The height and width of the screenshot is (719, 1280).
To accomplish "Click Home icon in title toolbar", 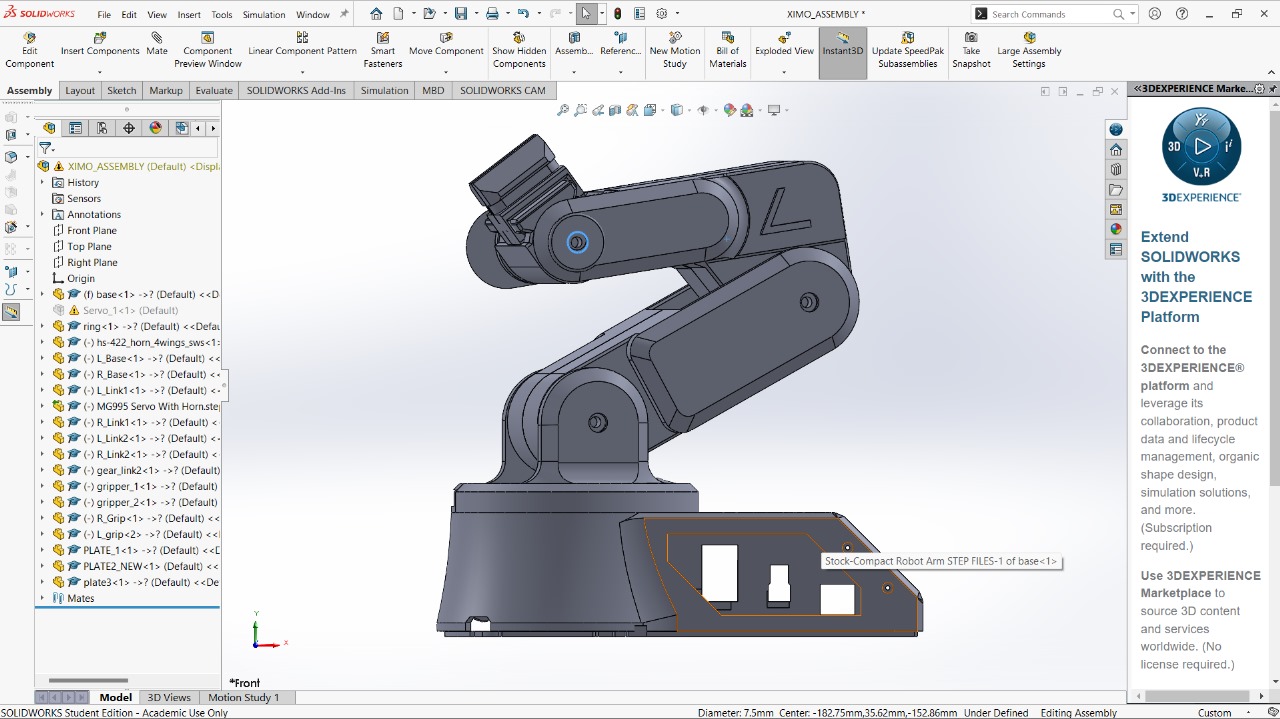I will click(x=376, y=14).
